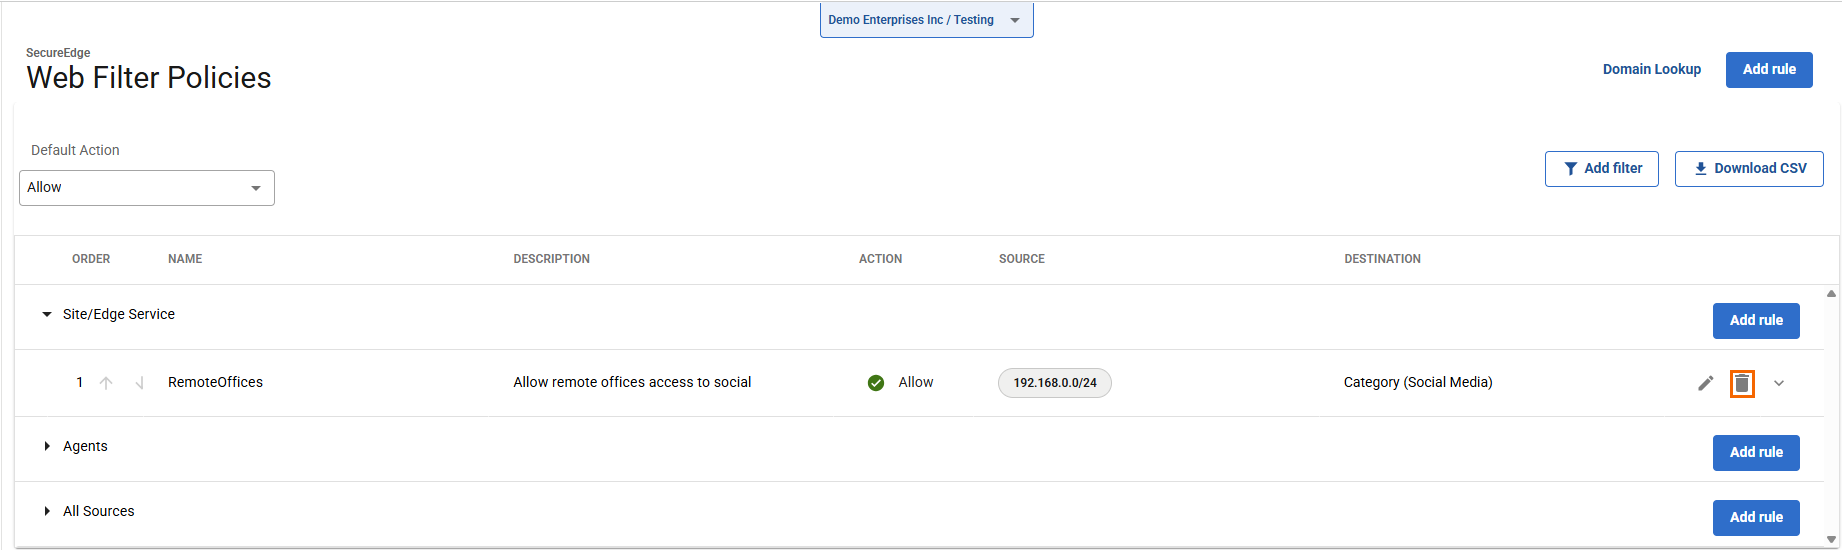Click the Add filter button
The height and width of the screenshot is (550, 1842).
pyautogui.click(x=1601, y=169)
